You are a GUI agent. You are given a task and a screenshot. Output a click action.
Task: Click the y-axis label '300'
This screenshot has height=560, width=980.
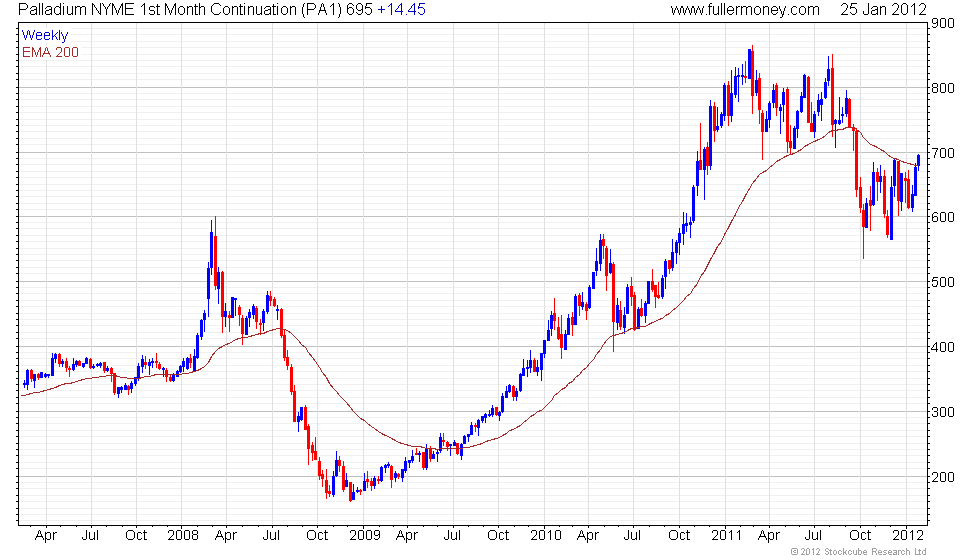coord(942,412)
